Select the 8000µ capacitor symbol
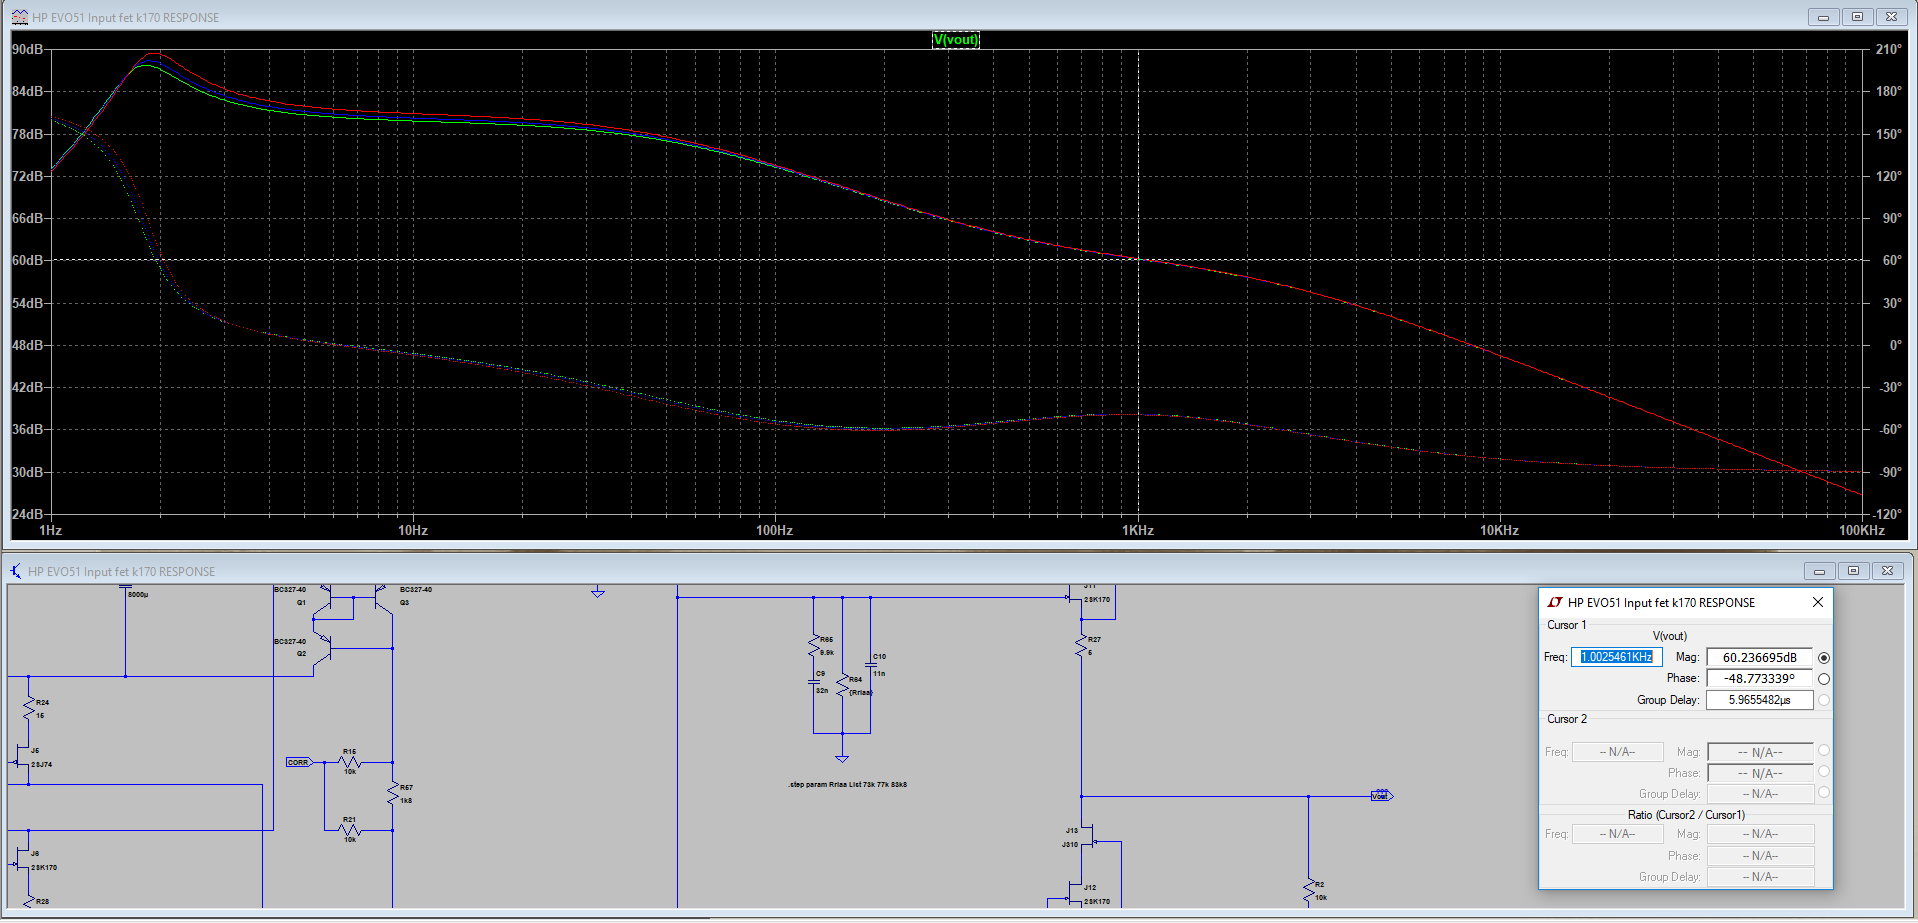 coord(126,588)
